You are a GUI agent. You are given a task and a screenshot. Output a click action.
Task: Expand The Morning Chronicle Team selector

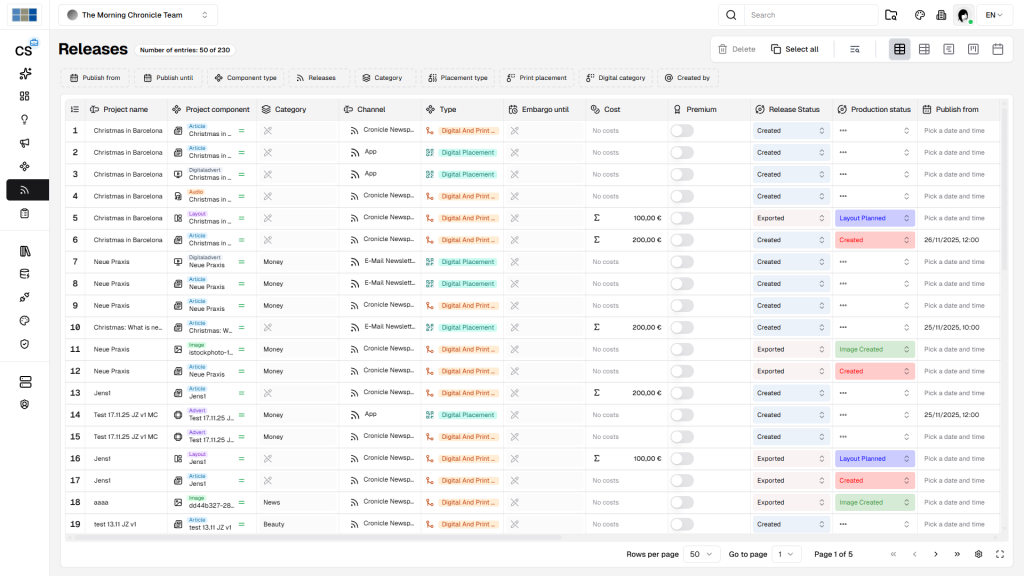[x=138, y=15]
